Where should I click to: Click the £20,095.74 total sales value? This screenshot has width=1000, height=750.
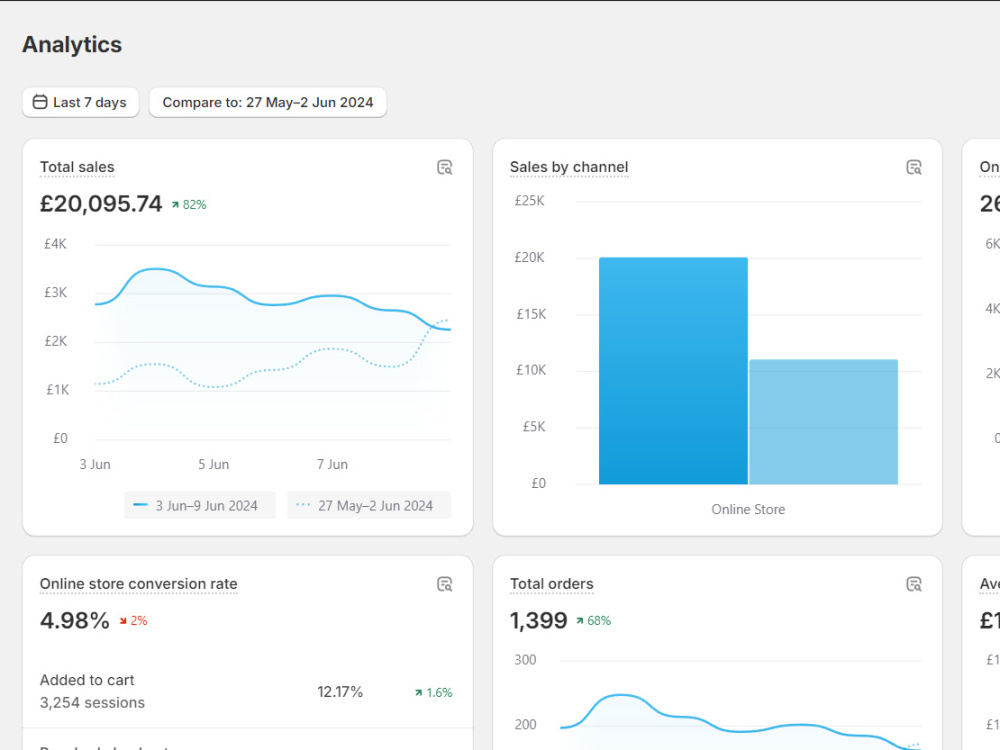click(x=101, y=203)
